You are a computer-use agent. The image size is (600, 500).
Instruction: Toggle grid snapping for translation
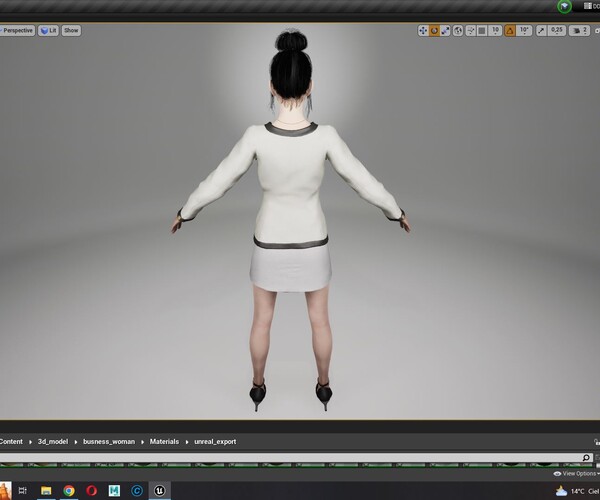(x=482, y=31)
